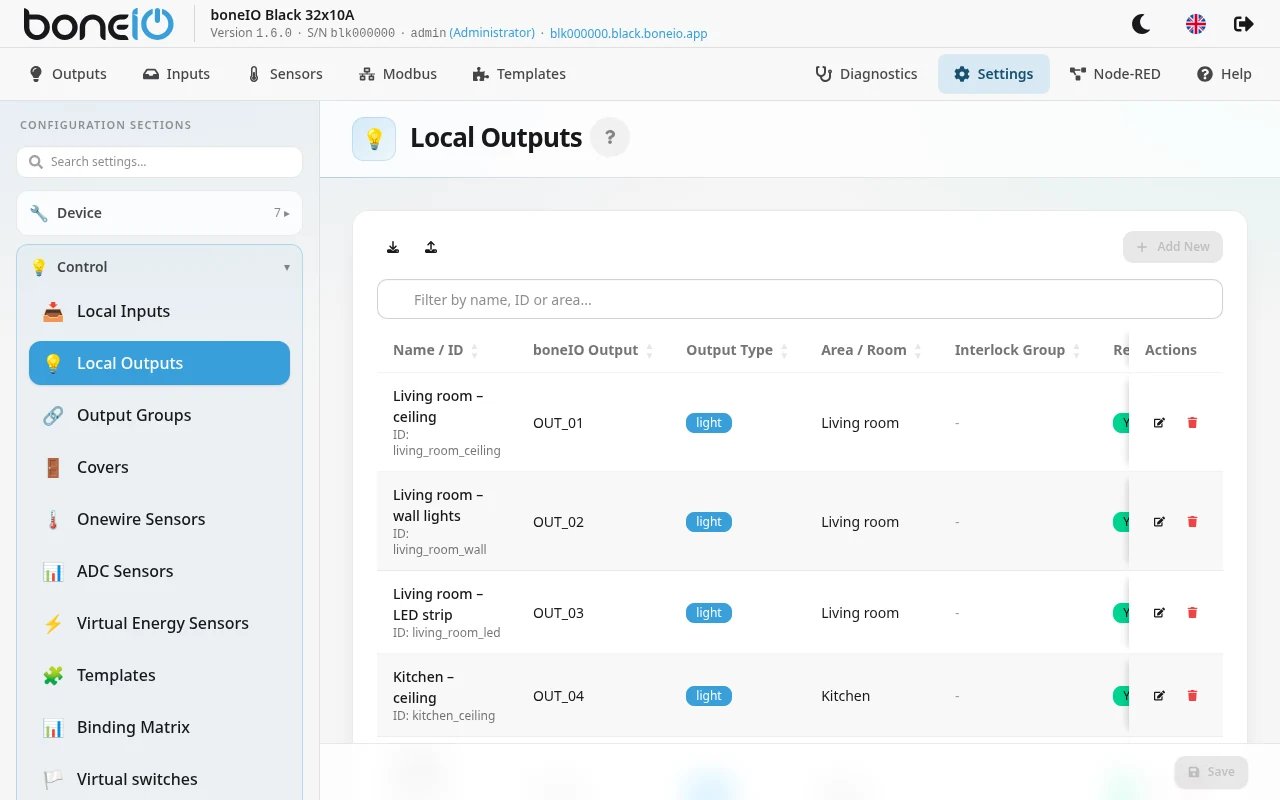Click the upload import icon
Image resolution: width=1280 pixels, height=800 pixels.
pyautogui.click(x=431, y=247)
